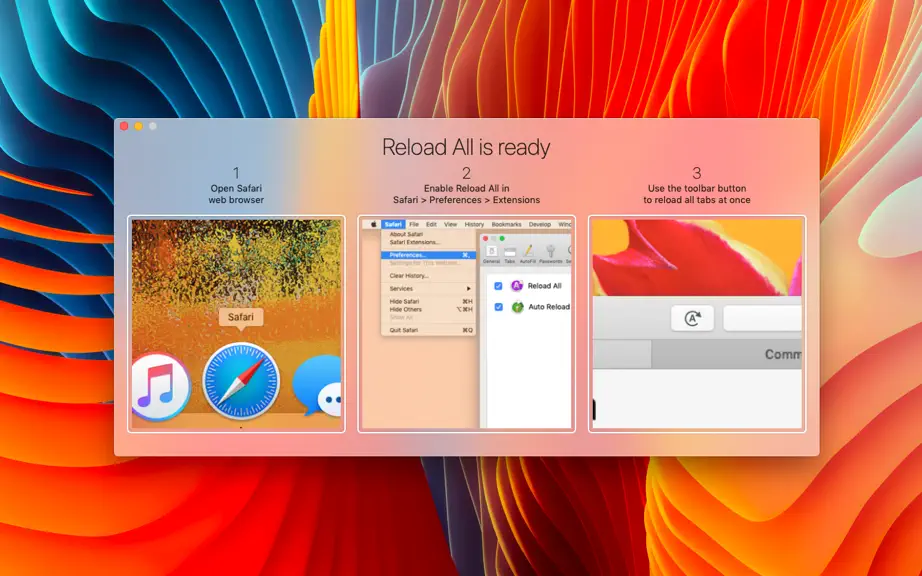The height and width of the screenshot is (576, 922).
Task: Click the Messages speech bubble icon in step 1 image
Action: [x=318, y=387]
